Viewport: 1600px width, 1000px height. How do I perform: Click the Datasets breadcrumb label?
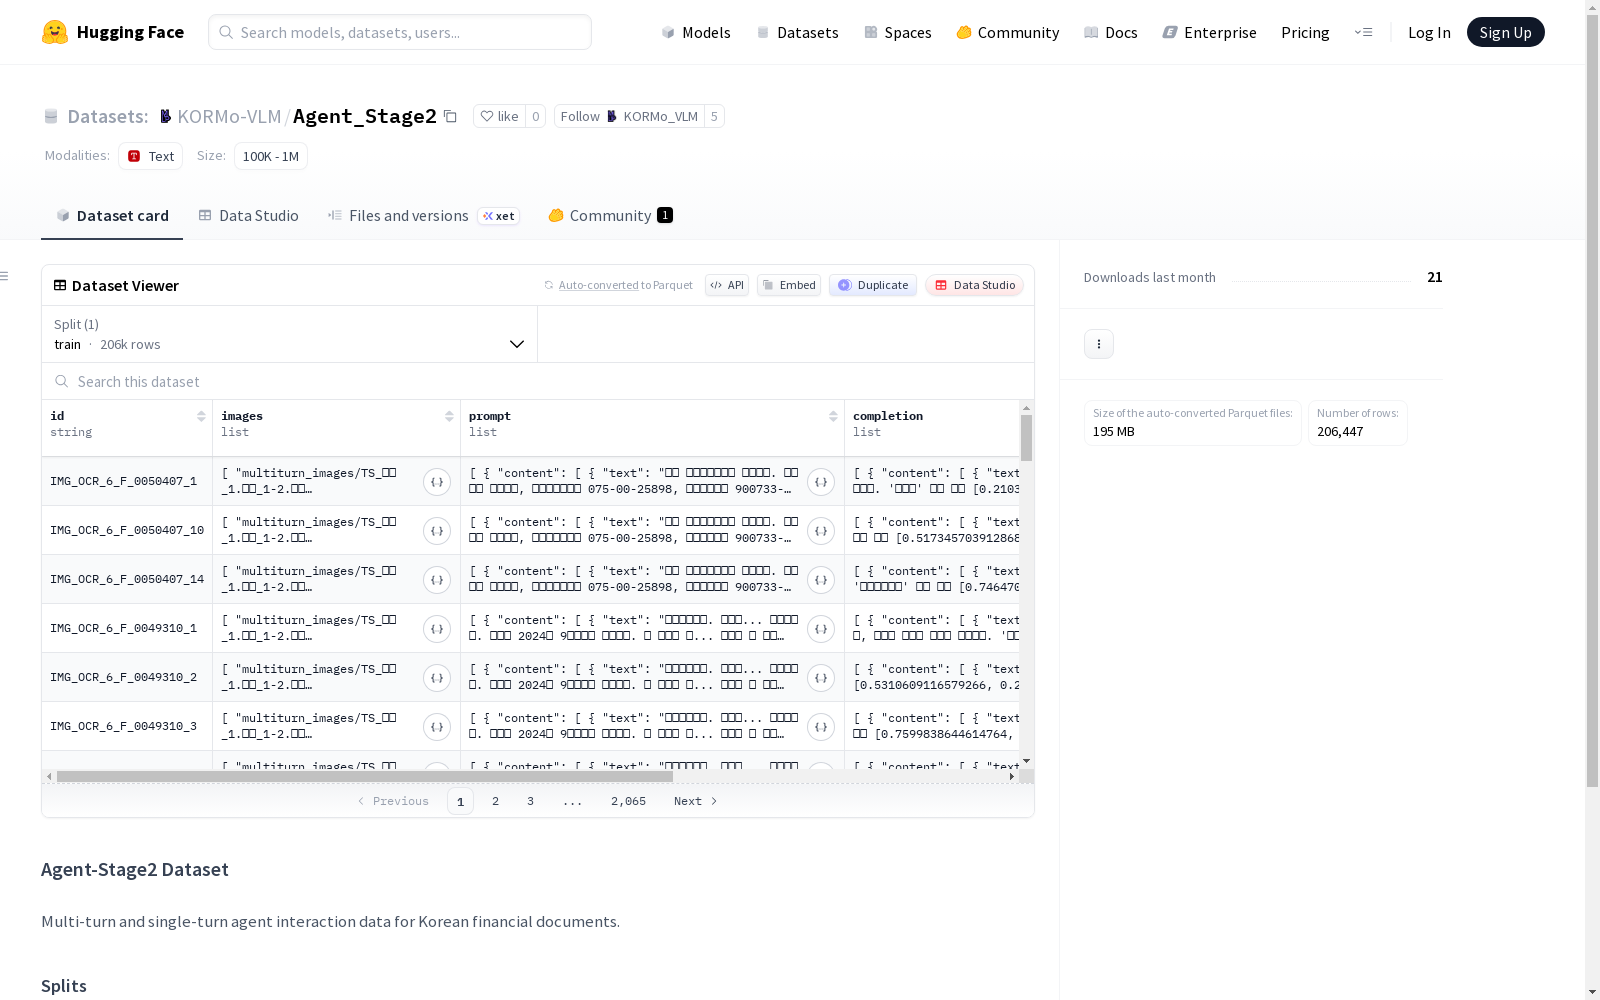click(x=107, y=116)
